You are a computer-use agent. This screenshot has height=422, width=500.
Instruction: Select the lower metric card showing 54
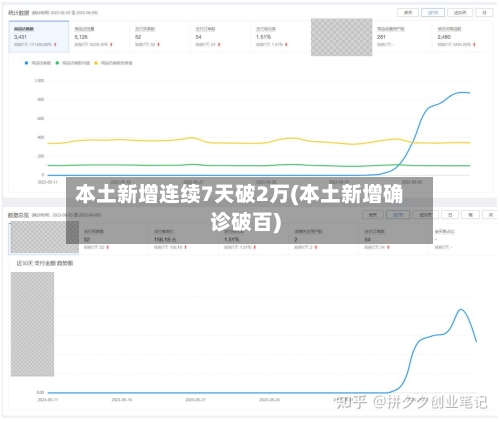click(394, 239)
